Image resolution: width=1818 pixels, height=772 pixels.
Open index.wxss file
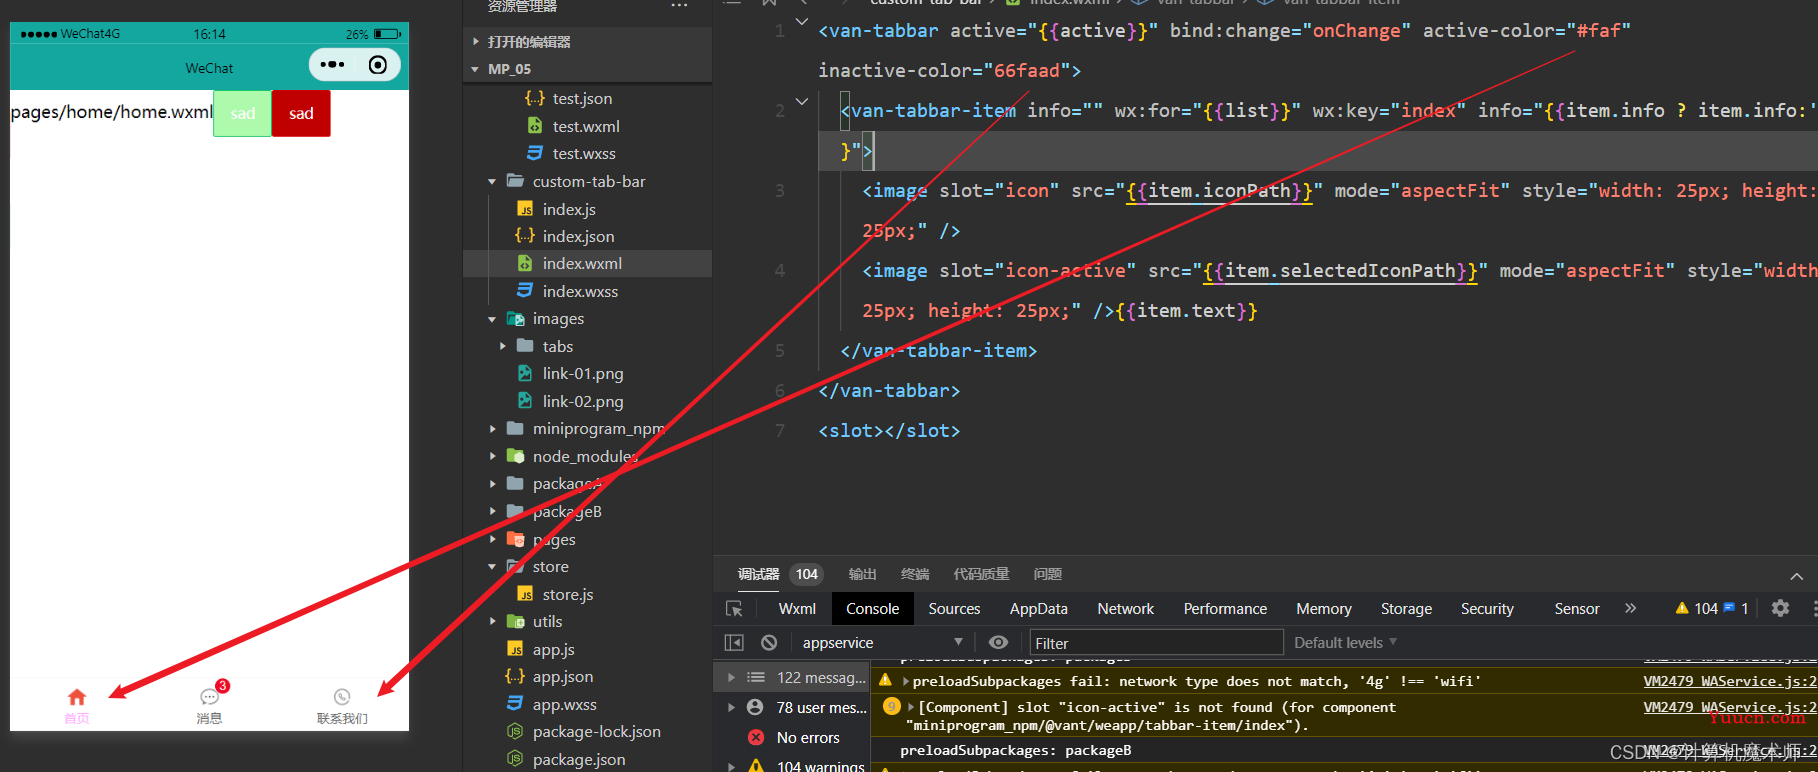tap(580, 291)
